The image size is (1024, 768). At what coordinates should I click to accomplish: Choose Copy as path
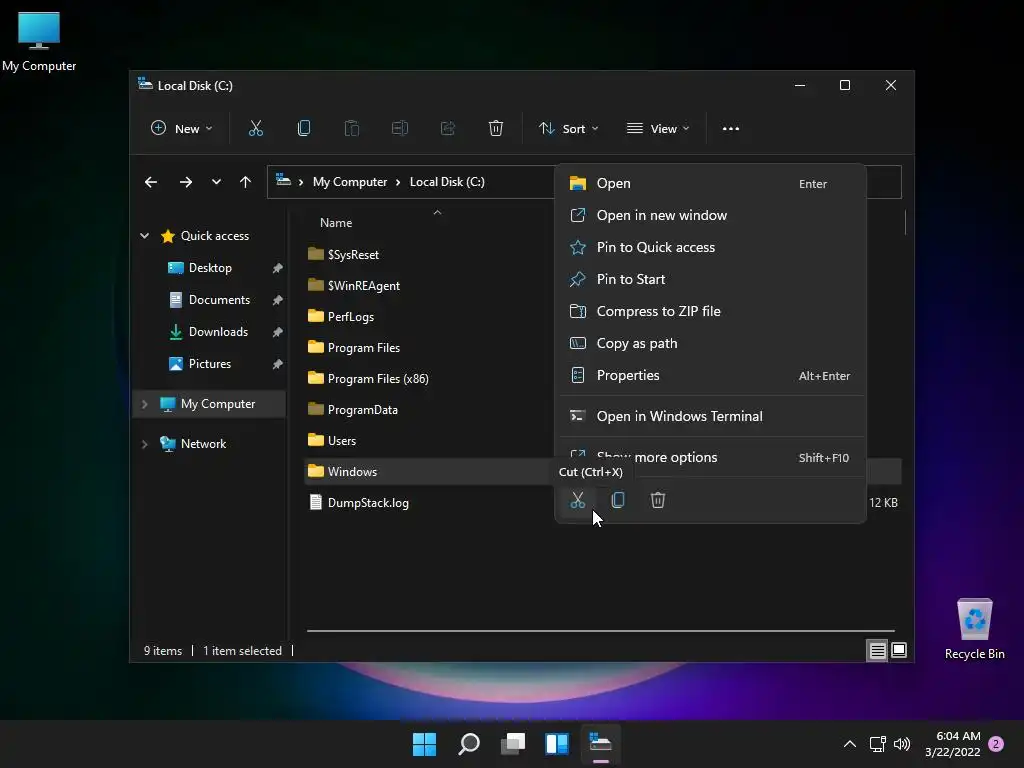(710, 344)
